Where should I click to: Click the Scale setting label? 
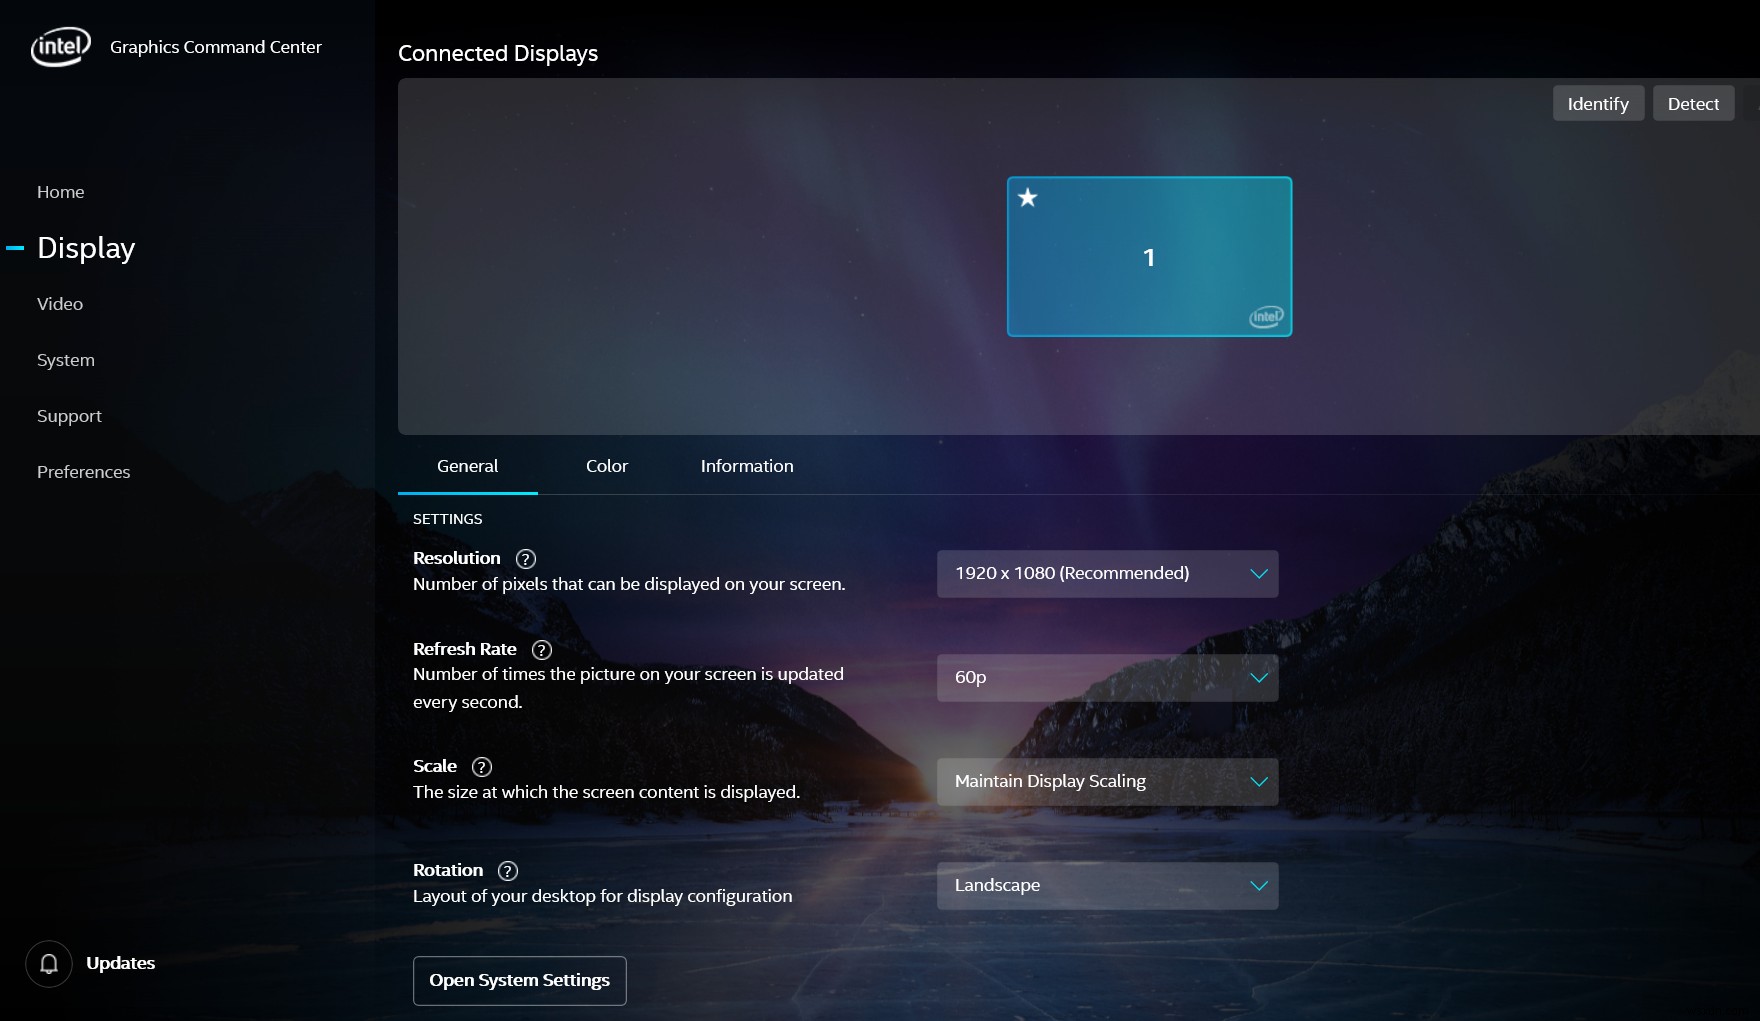(x=435, y=766)
